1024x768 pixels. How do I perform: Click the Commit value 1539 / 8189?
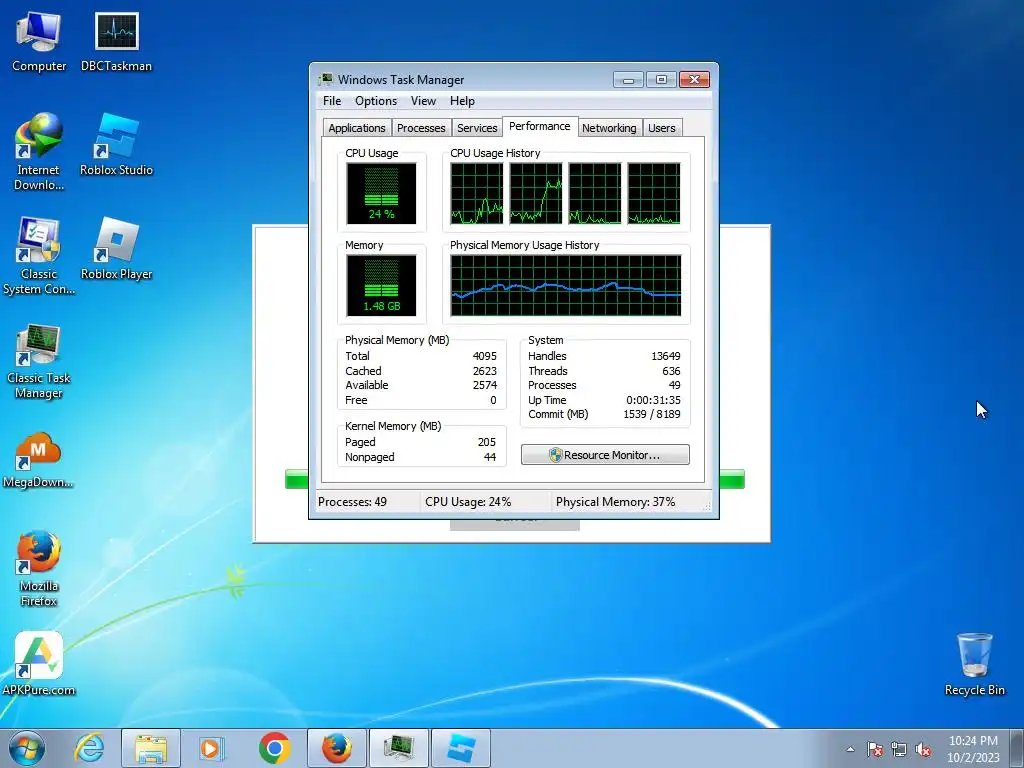(652, 414)
